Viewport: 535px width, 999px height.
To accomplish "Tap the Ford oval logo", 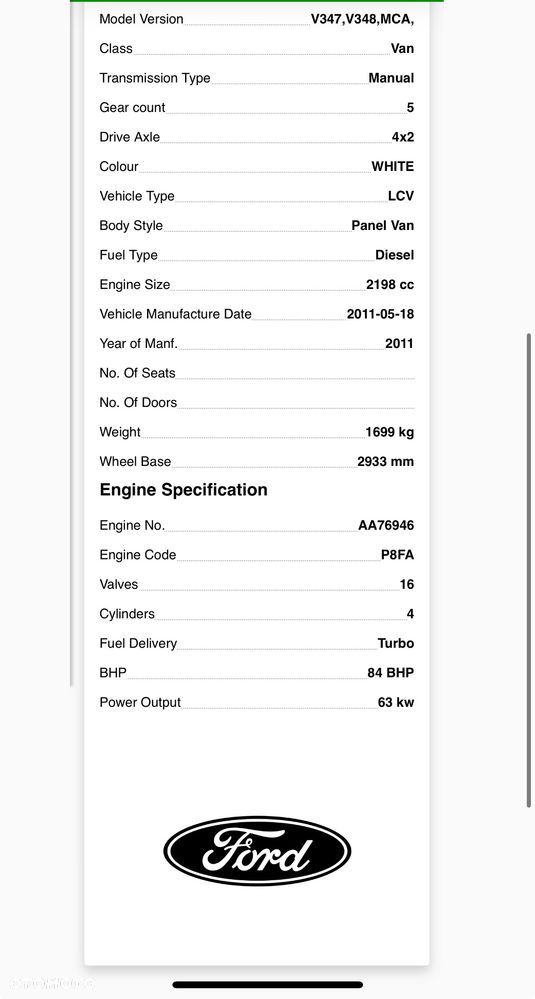I will tap(257, 851).
